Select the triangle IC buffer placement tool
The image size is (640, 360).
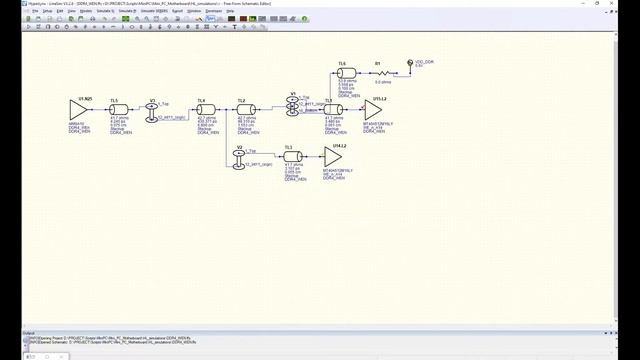pyautogui.click(x=29, y=27)
